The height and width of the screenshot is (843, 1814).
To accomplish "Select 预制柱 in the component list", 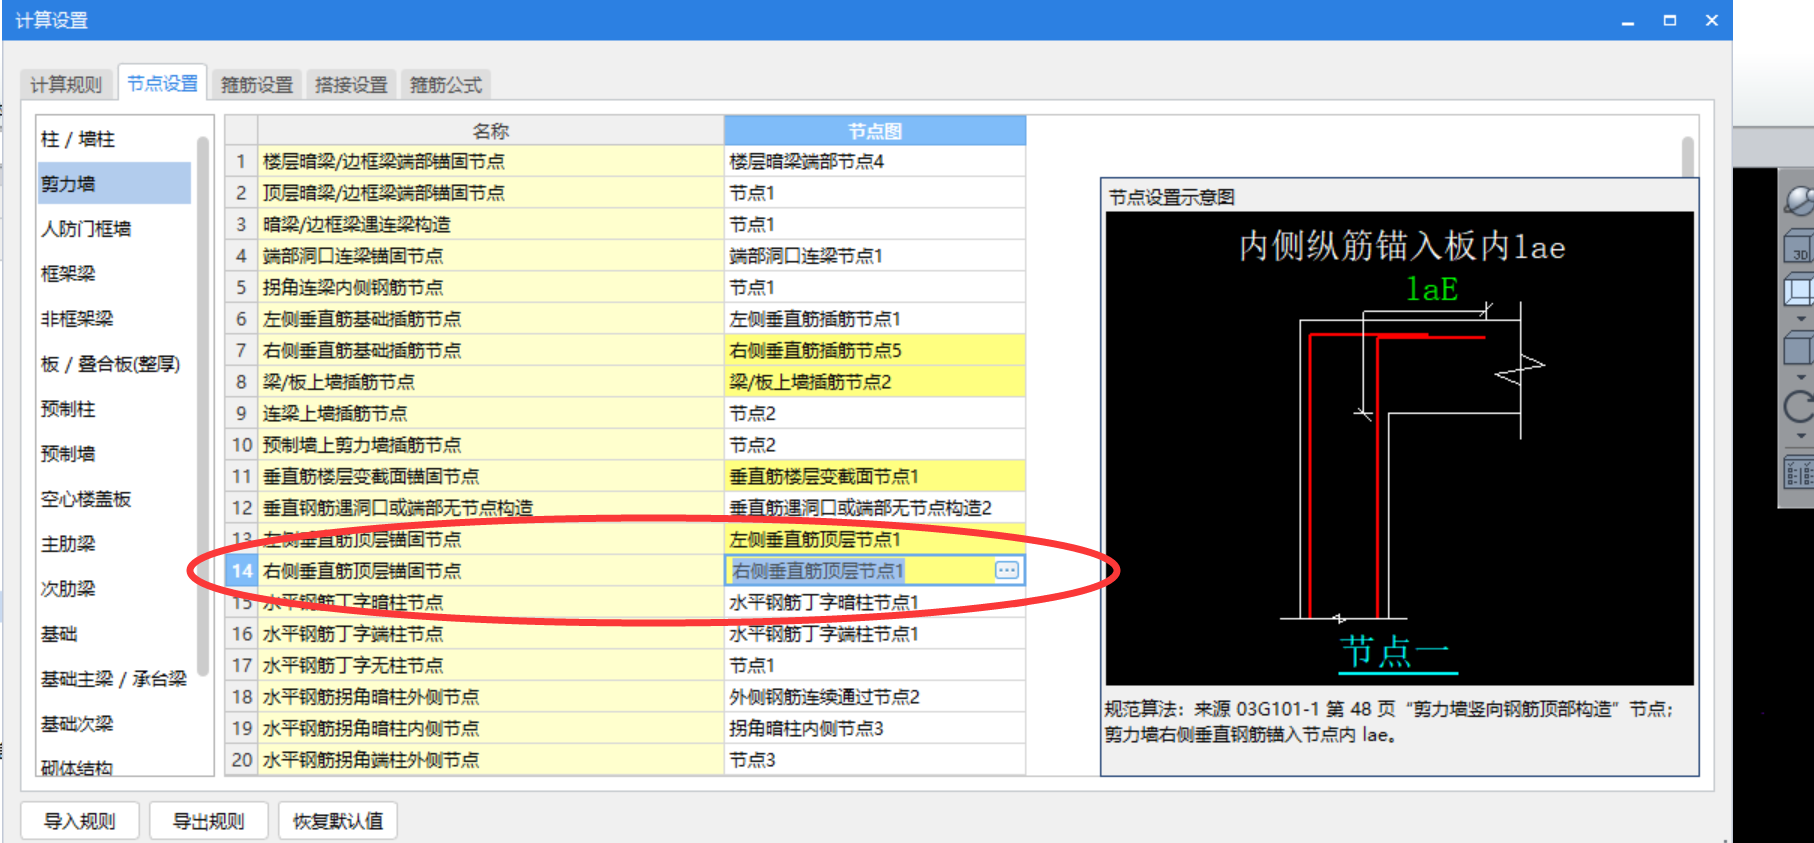I will 113,409.
